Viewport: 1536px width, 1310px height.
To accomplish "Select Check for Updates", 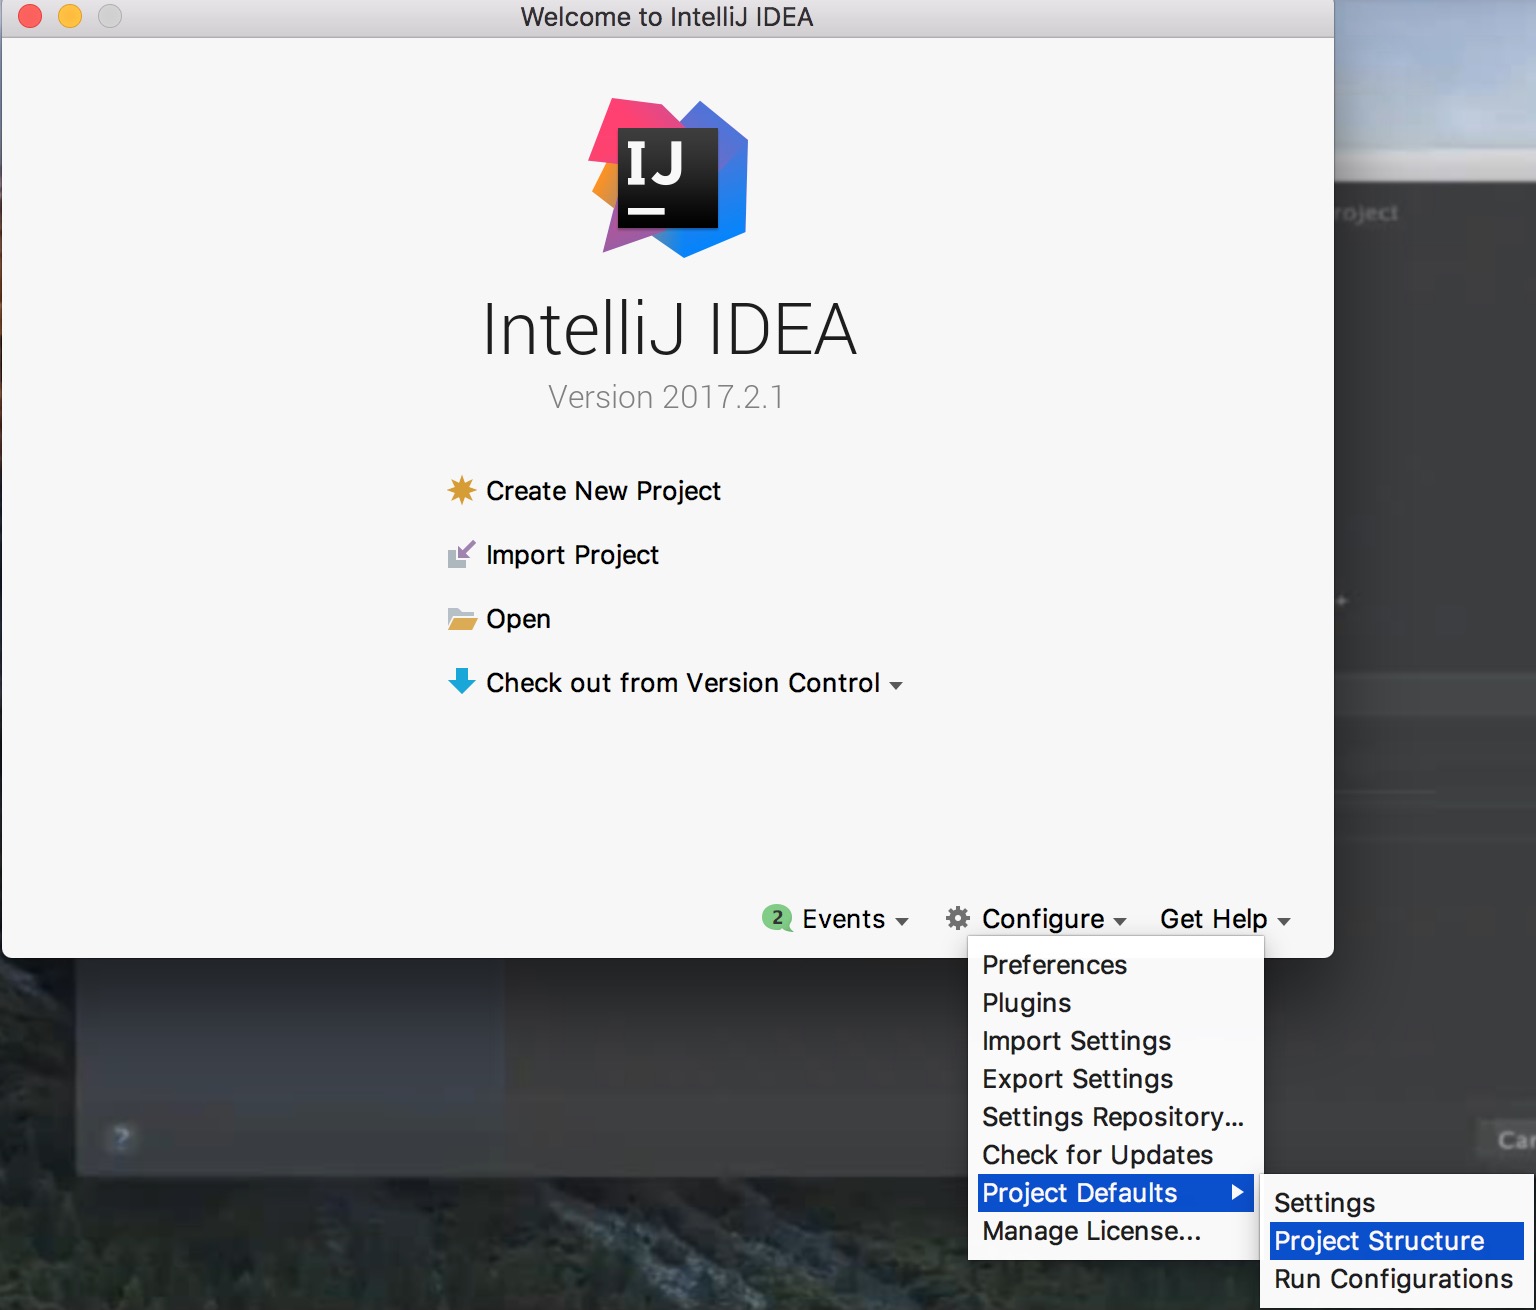I will click(1115, 1155).
